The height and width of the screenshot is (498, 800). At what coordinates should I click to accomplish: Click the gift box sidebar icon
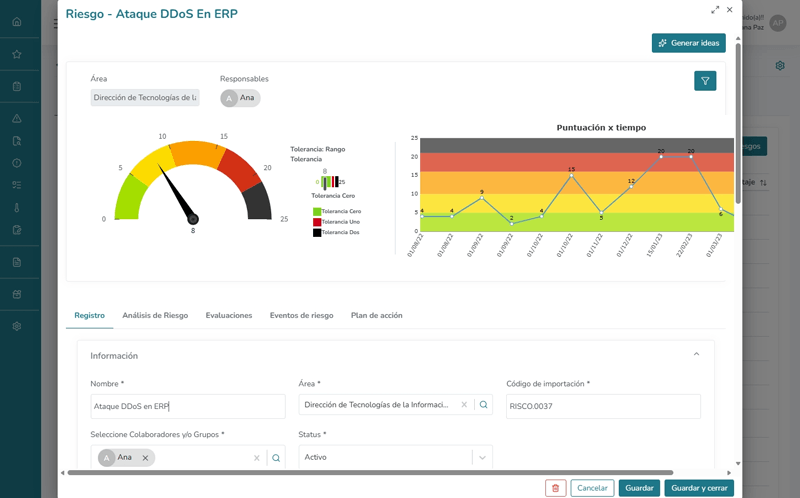(x=17, y=294)
